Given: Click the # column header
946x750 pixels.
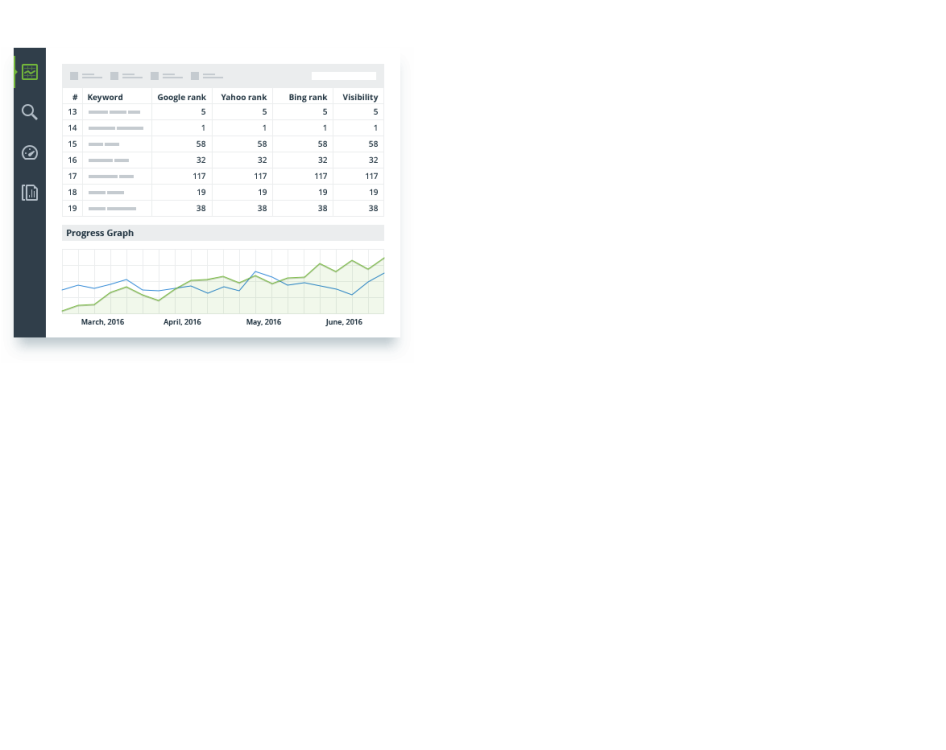Looking at the screenshot, I should click(x=75, y=97).
